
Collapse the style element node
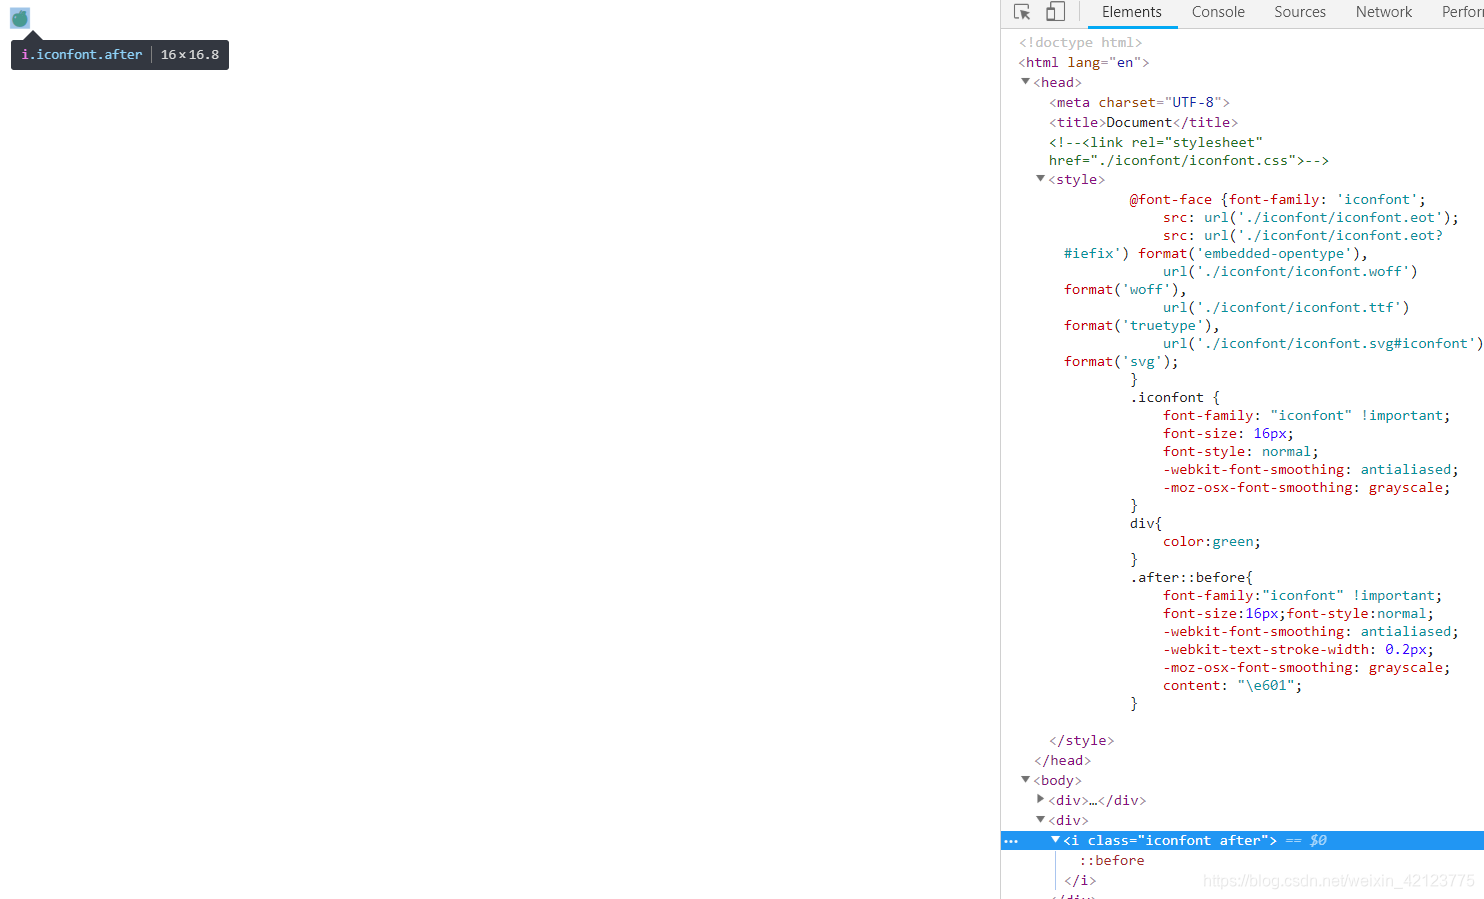[1040, 179]
